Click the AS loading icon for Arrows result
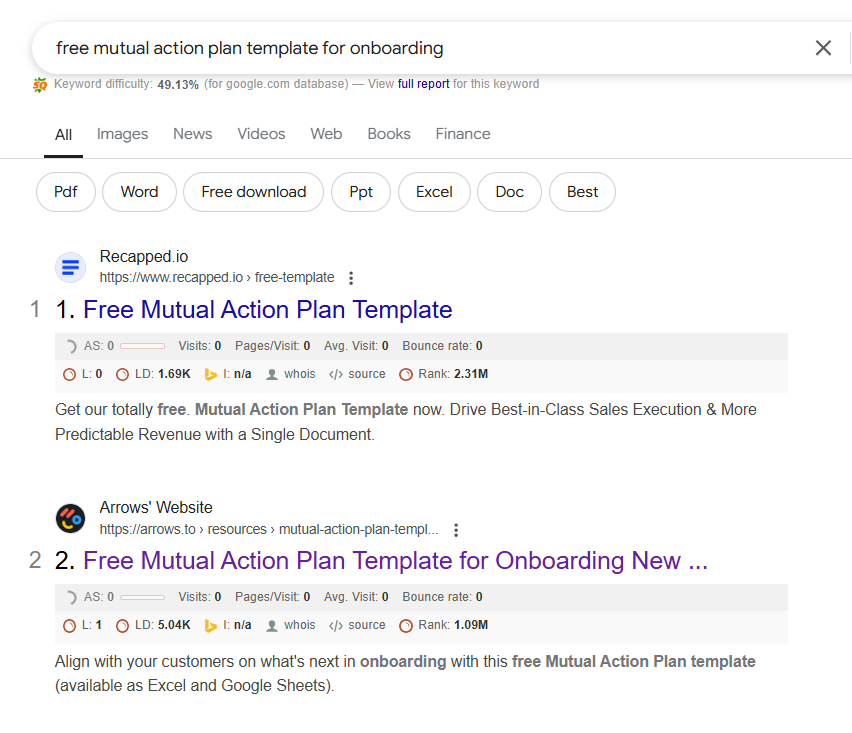 click(x=71, y=597)
